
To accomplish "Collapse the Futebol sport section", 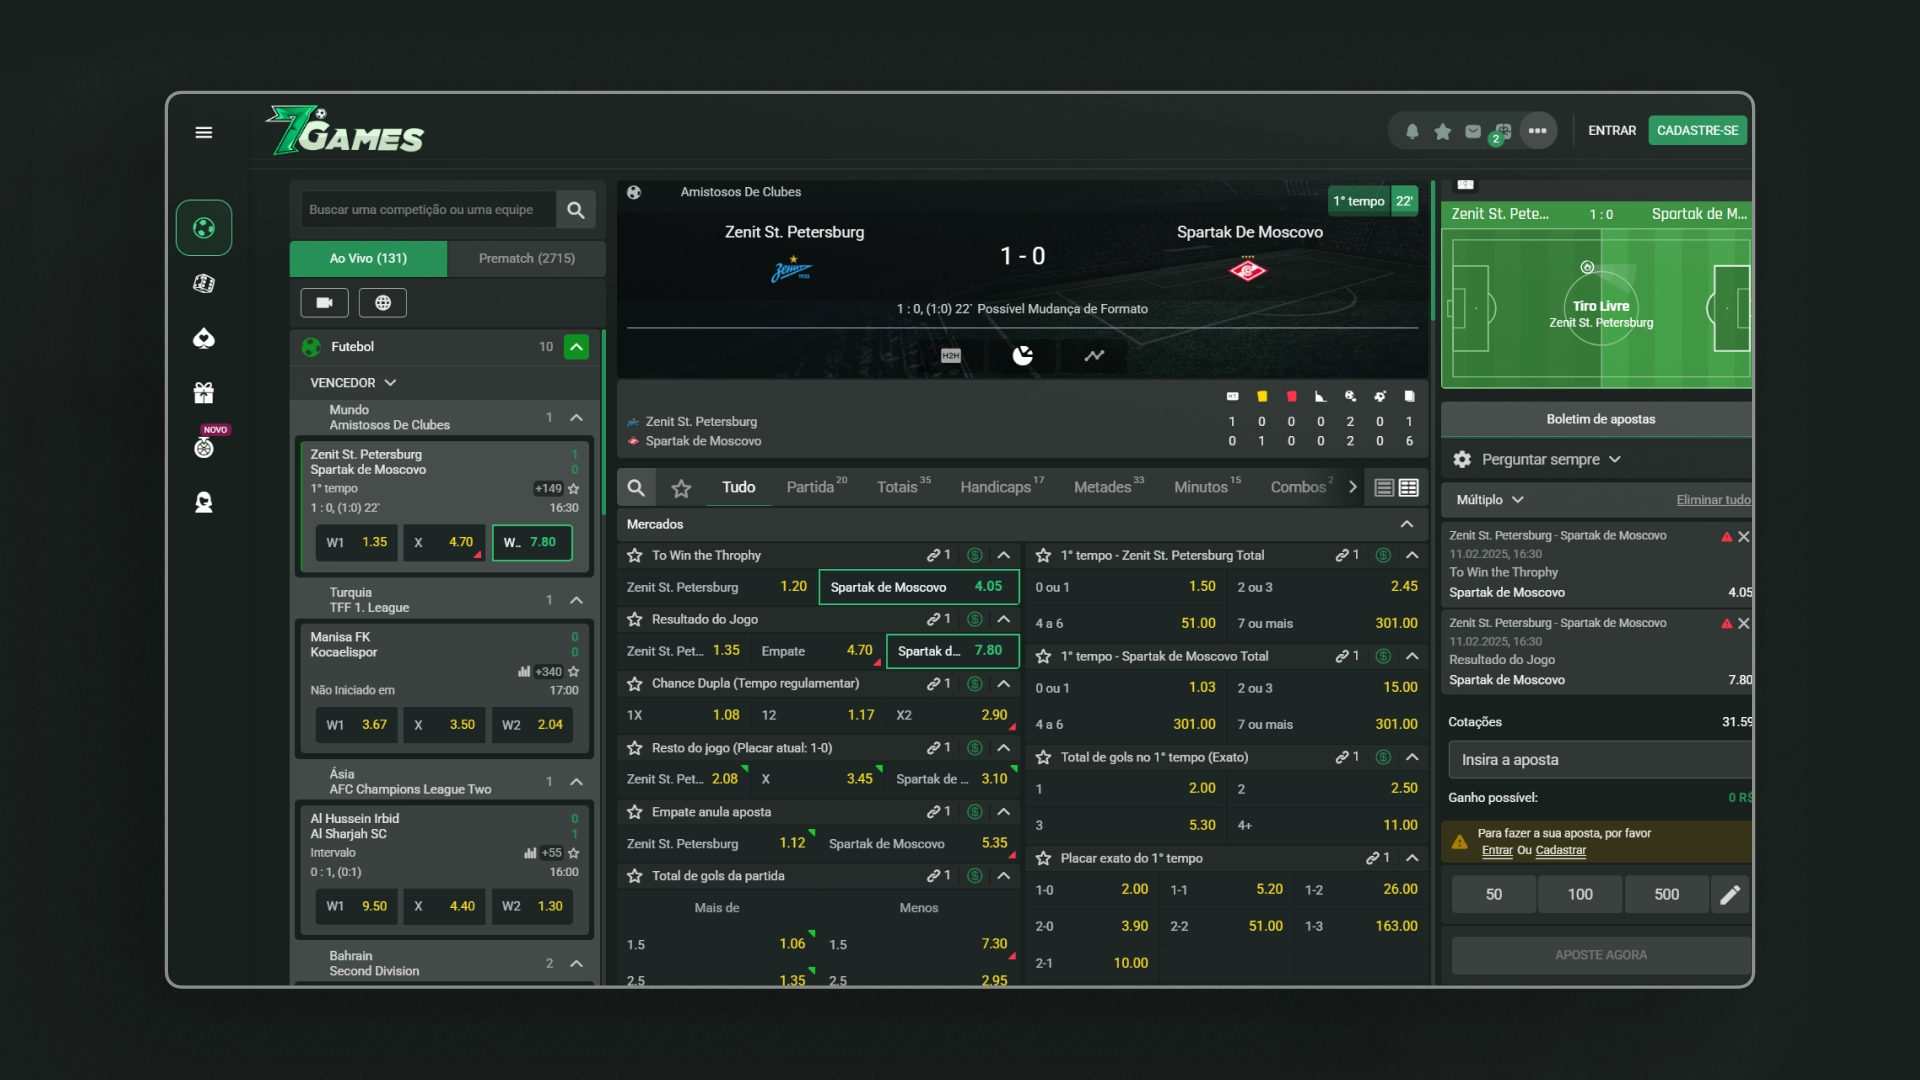I will 577,347.
